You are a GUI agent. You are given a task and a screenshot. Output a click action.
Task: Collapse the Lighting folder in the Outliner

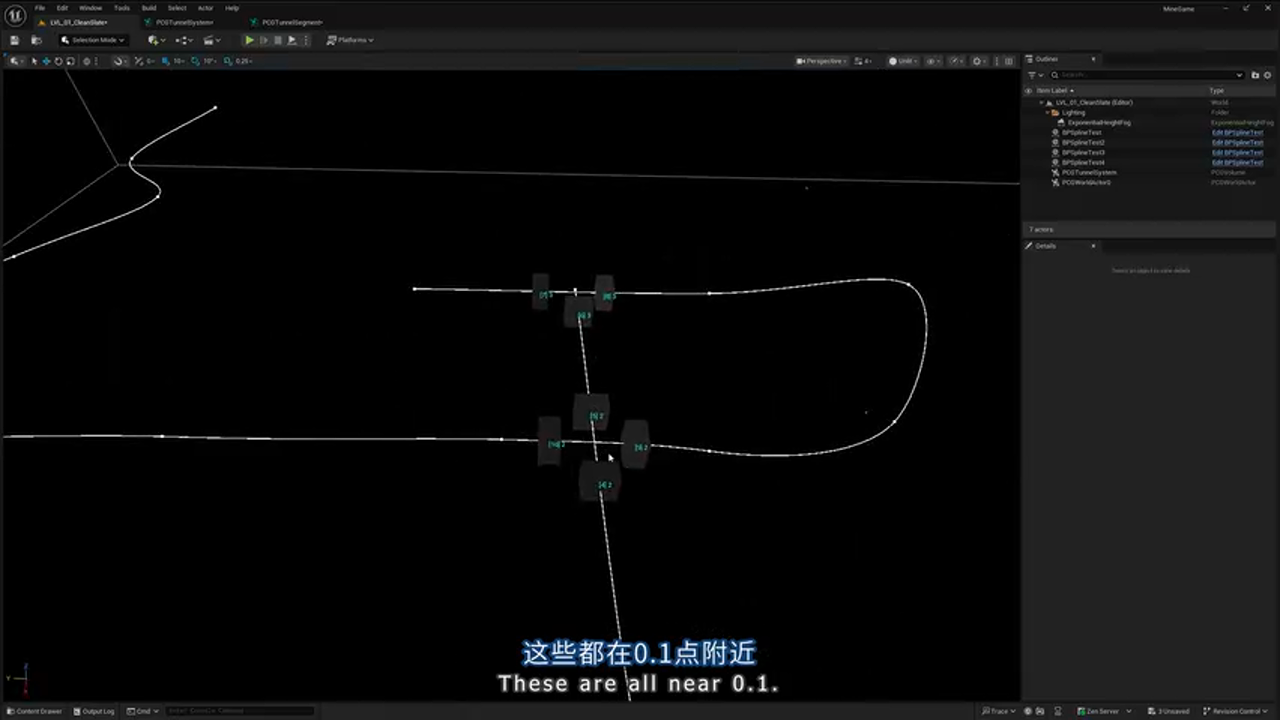click(1048, 113)
